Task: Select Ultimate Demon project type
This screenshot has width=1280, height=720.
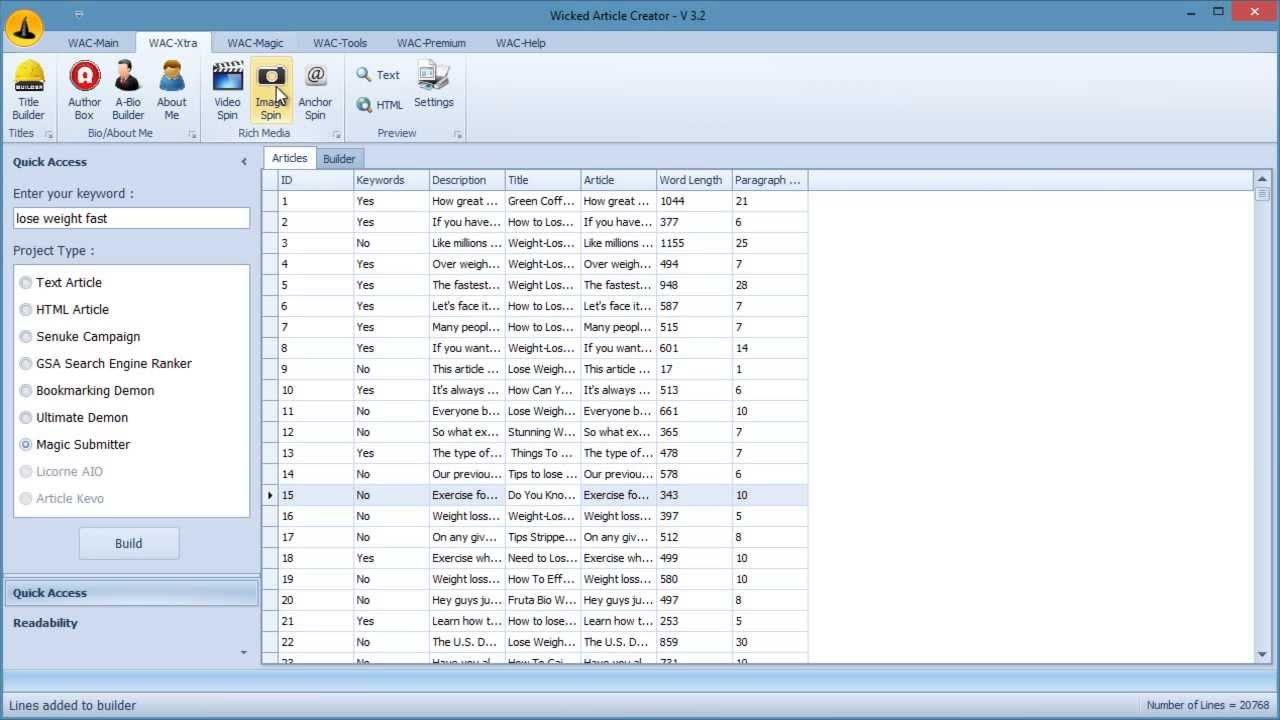Action: pos(74,418)
